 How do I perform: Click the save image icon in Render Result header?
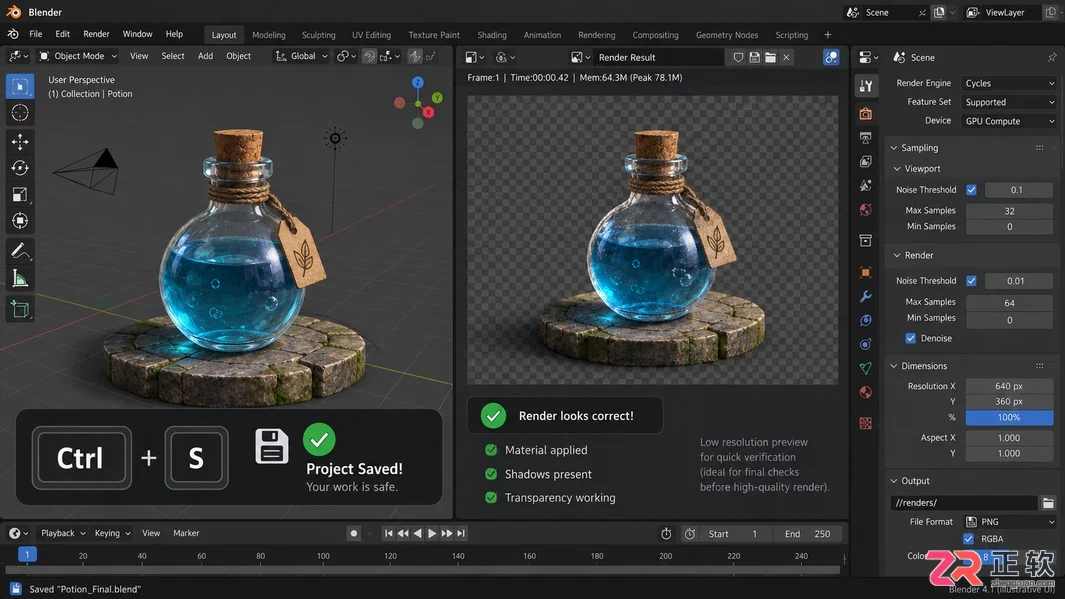pyautogui.click(x=755, y=58)
